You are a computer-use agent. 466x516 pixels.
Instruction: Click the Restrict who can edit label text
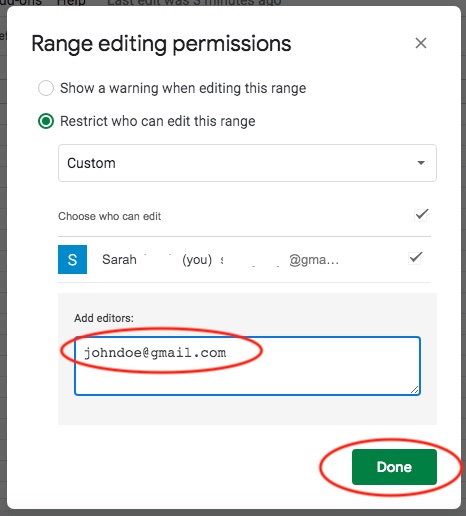[158, 121]
